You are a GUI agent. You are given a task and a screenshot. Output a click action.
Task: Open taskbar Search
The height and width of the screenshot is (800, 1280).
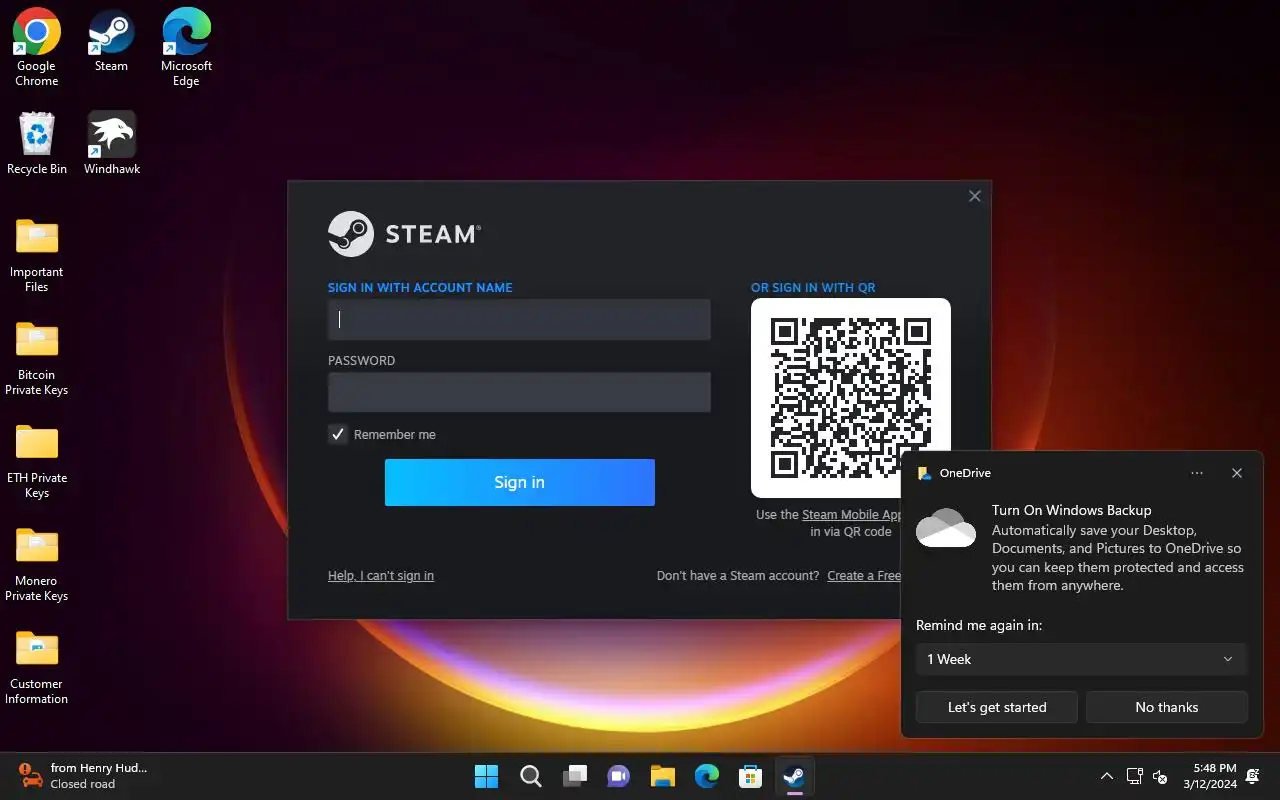530,776
